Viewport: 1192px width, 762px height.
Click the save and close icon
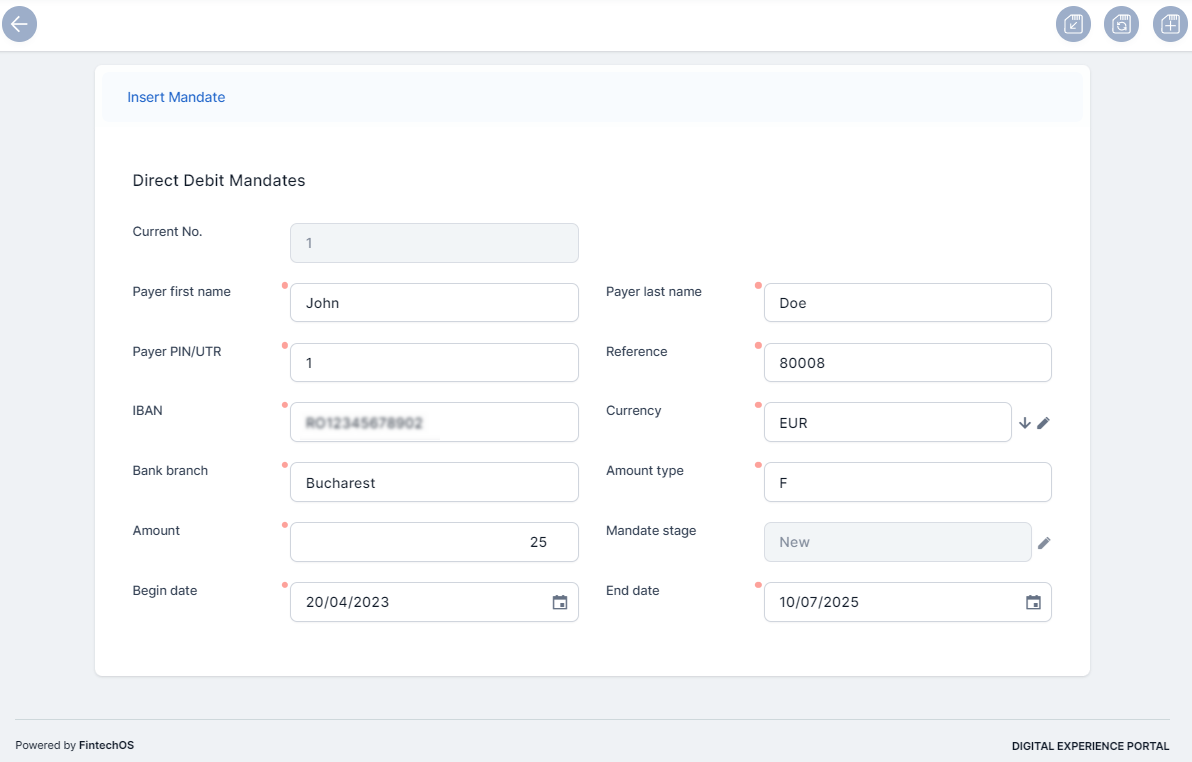(x=1073, y=24)
